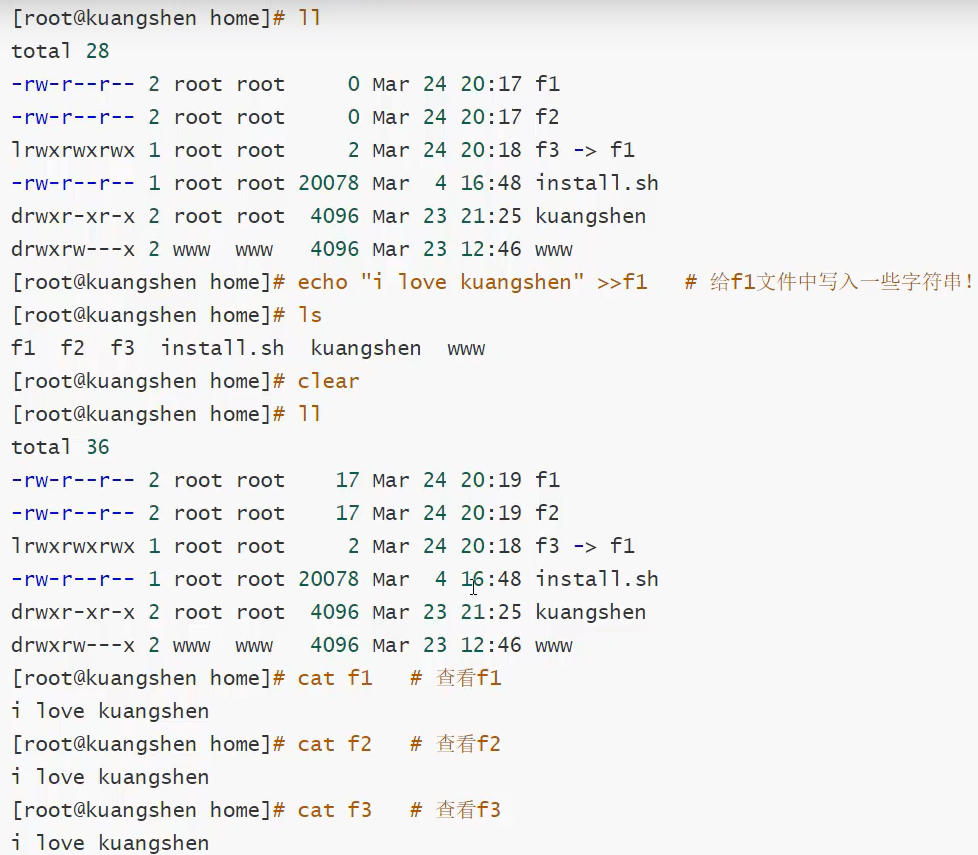The image size is (978, 855).
Task: Click '20078' size under total 36 listing
Action: pos(329,579)
